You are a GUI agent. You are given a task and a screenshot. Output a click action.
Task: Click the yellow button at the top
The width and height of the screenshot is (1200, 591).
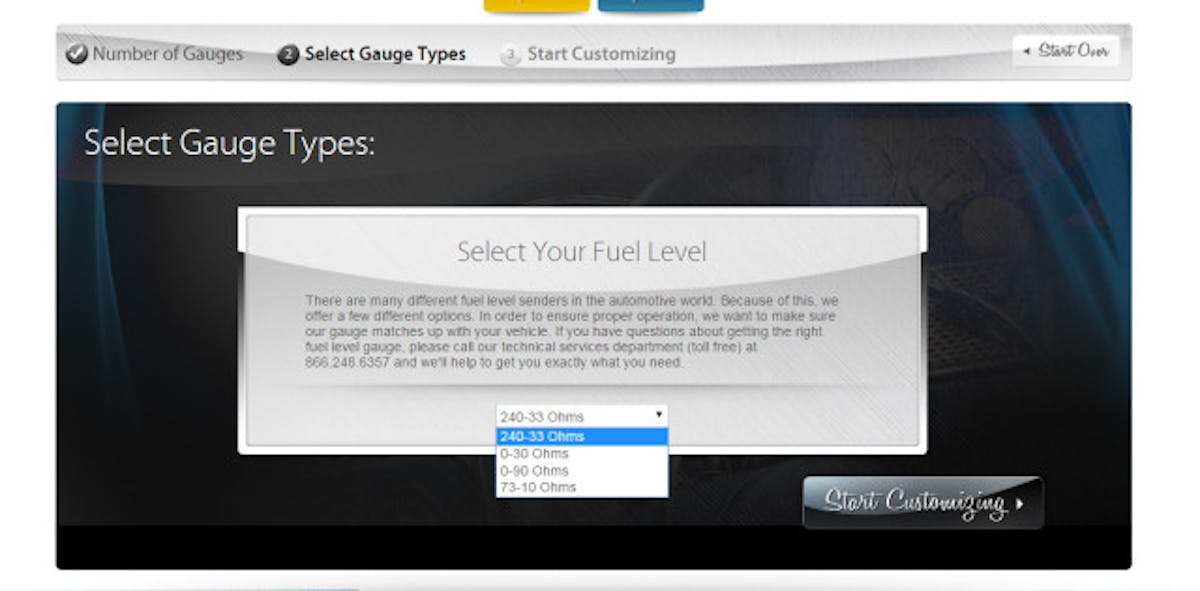click(x=536, y=5)
